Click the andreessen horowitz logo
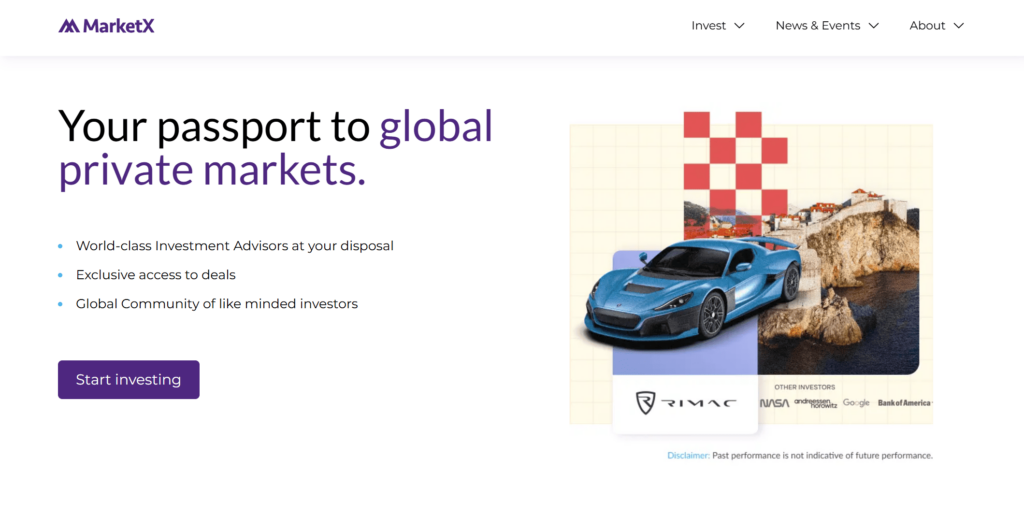The height and width of the screenshot is (529, 1024). [815, 403]
